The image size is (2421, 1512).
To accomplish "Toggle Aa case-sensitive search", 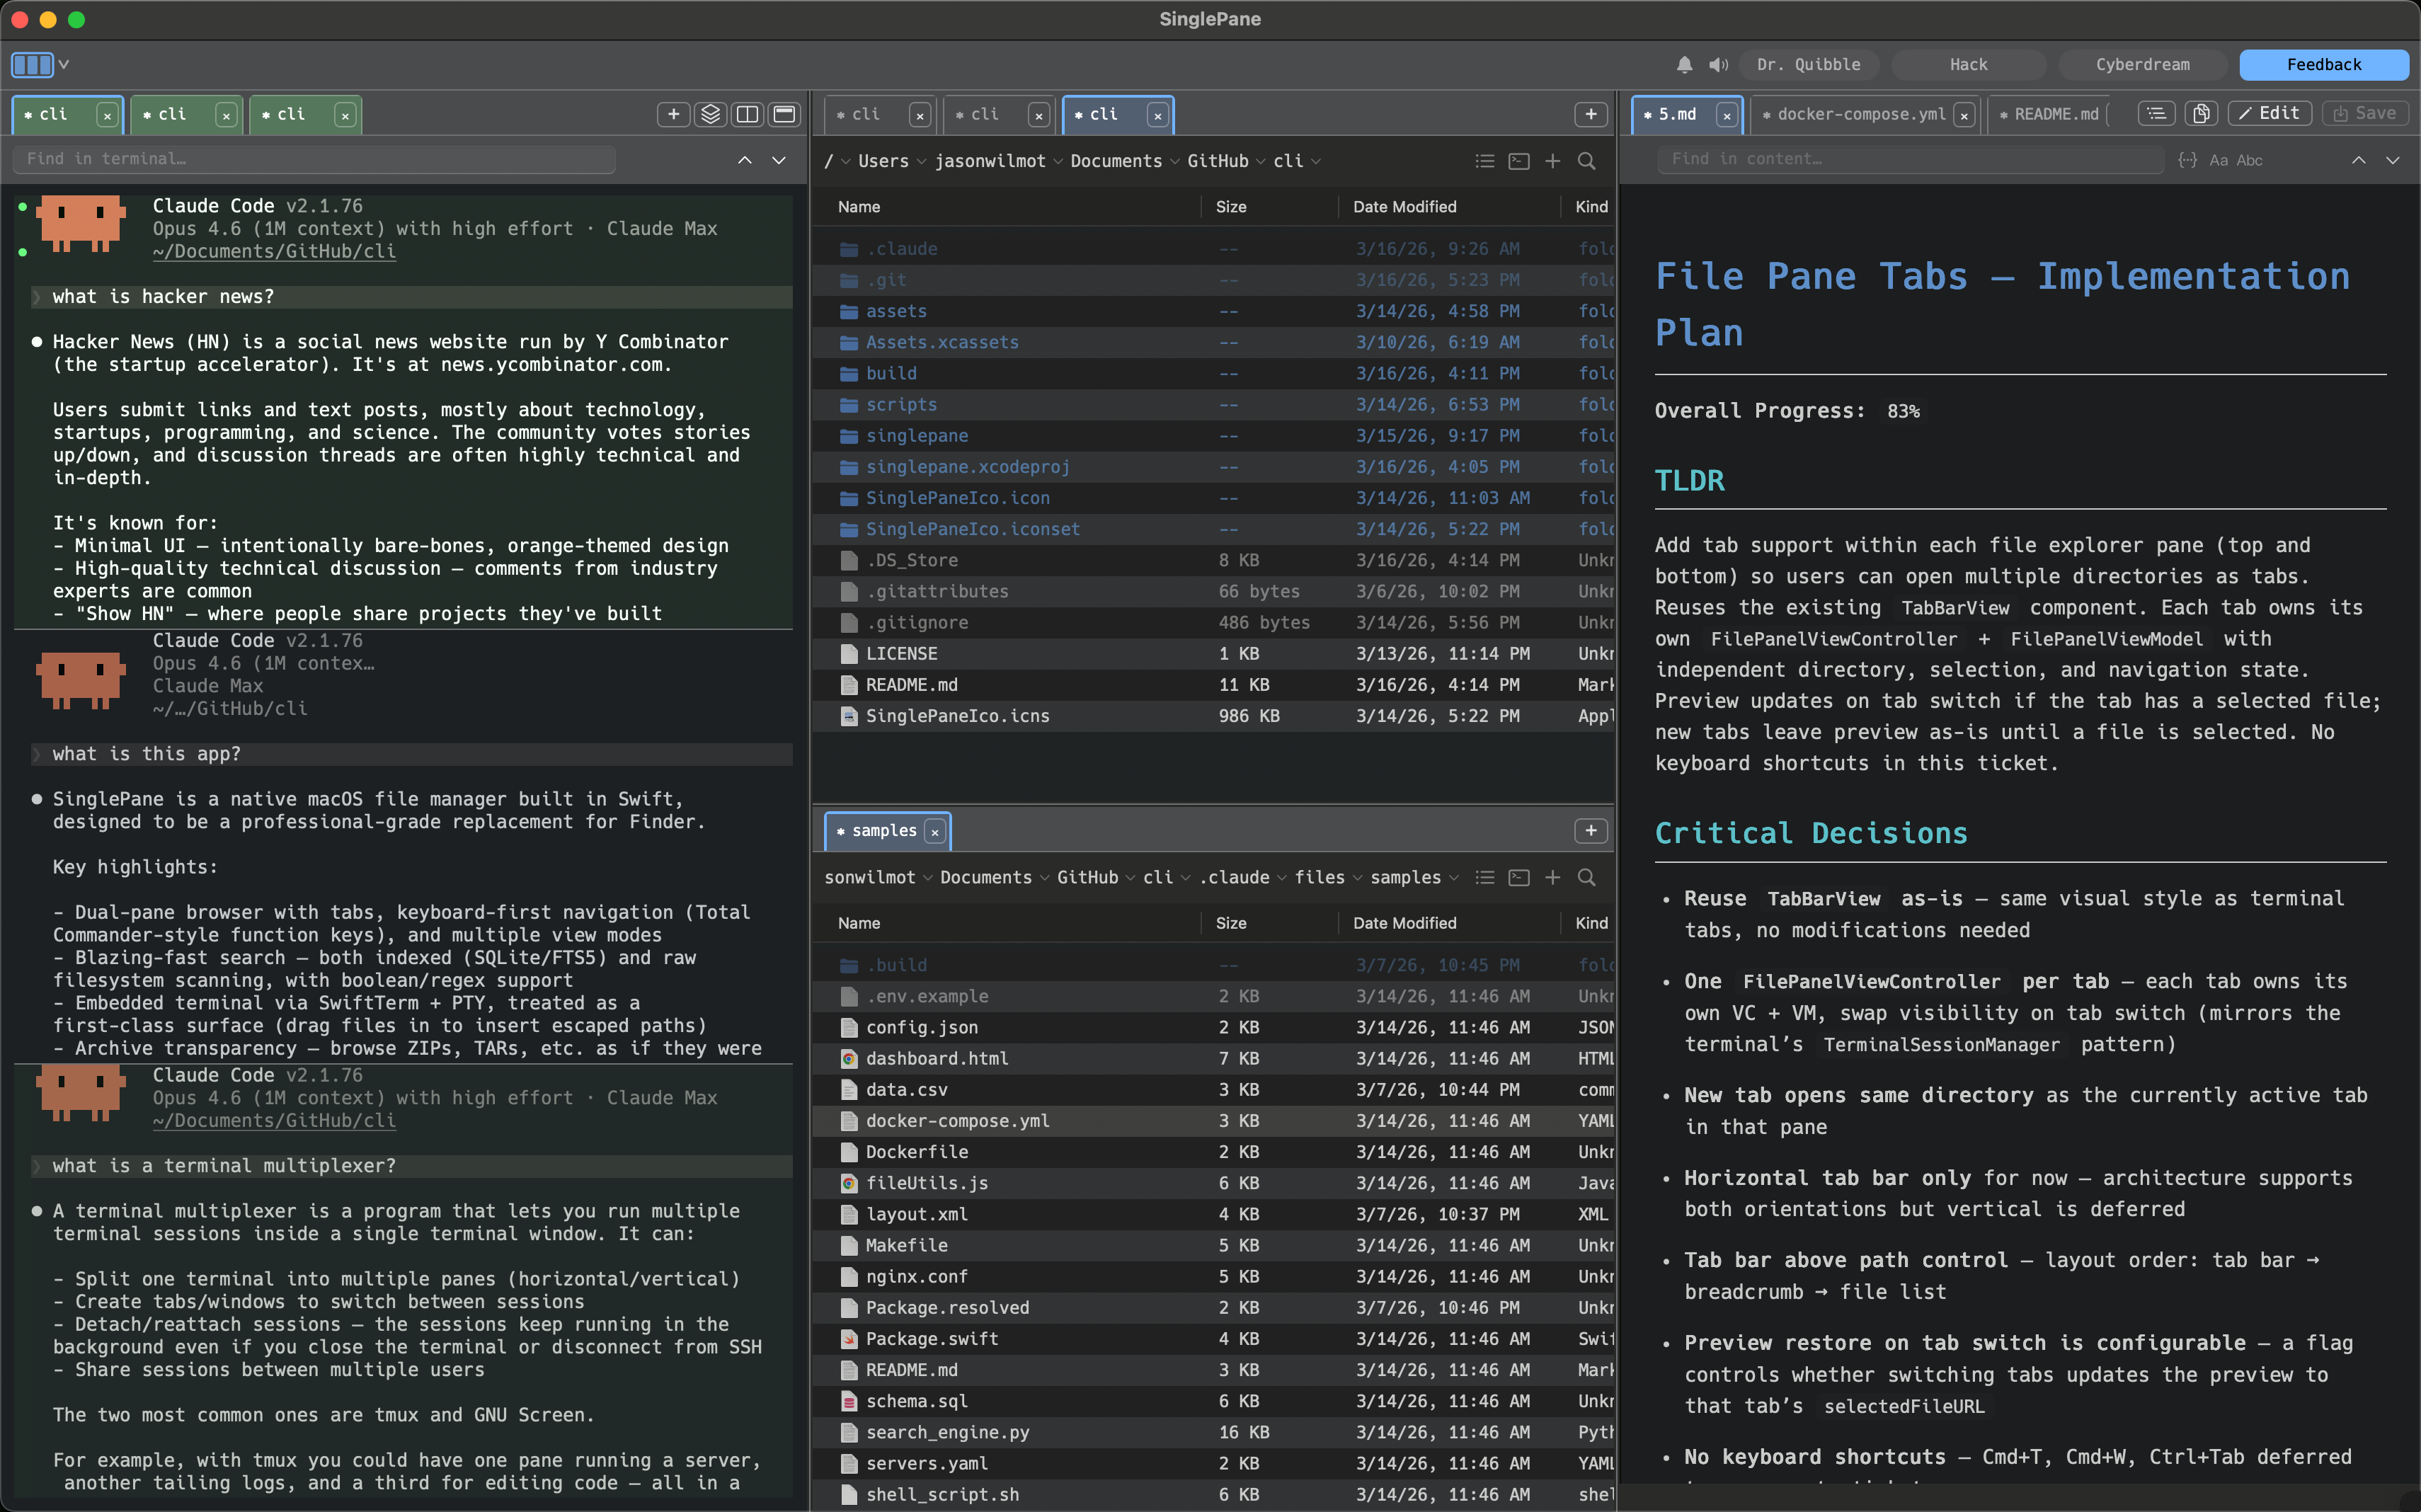I will 2218,160.
